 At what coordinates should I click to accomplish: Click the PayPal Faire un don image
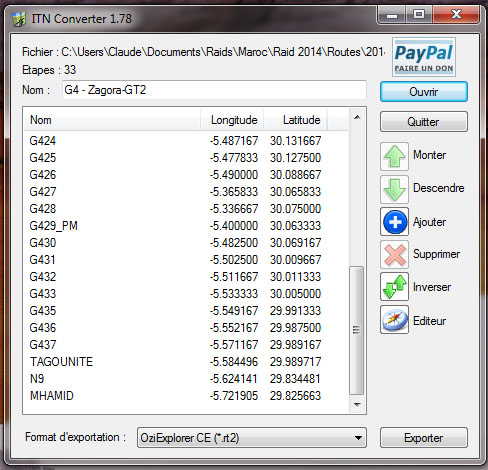click(x=424, y=57)
